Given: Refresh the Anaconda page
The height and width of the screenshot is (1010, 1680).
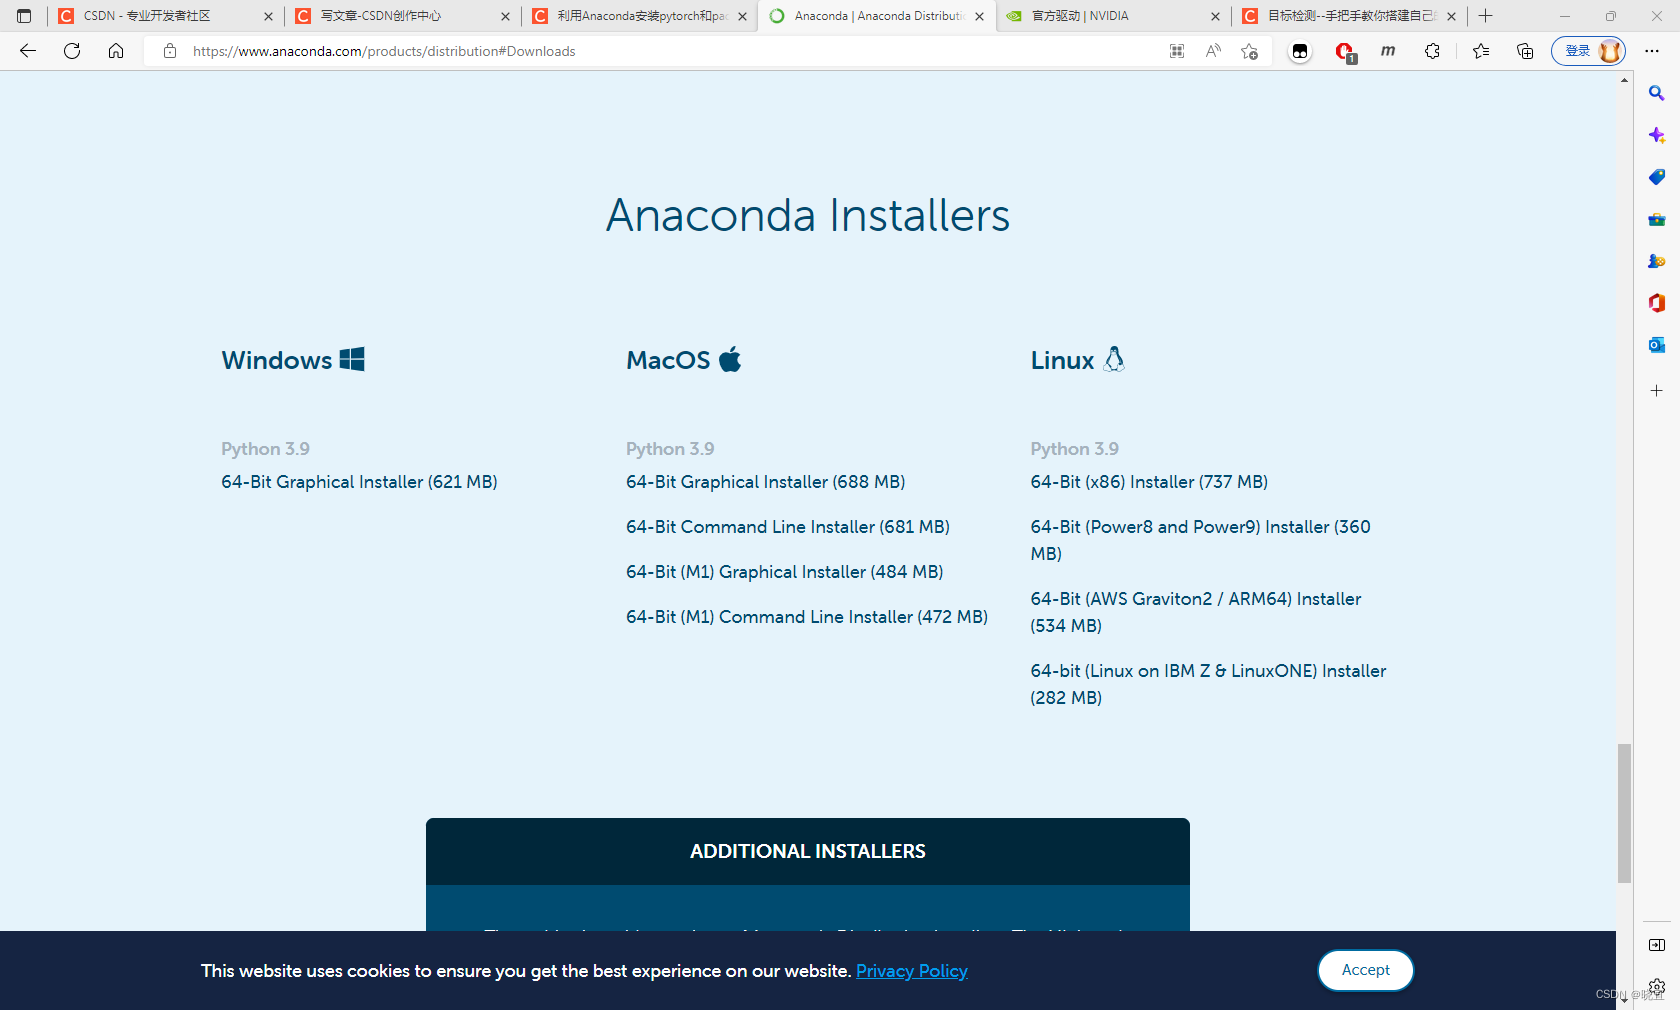Looking at the screenshot, I should coord(72,51).
